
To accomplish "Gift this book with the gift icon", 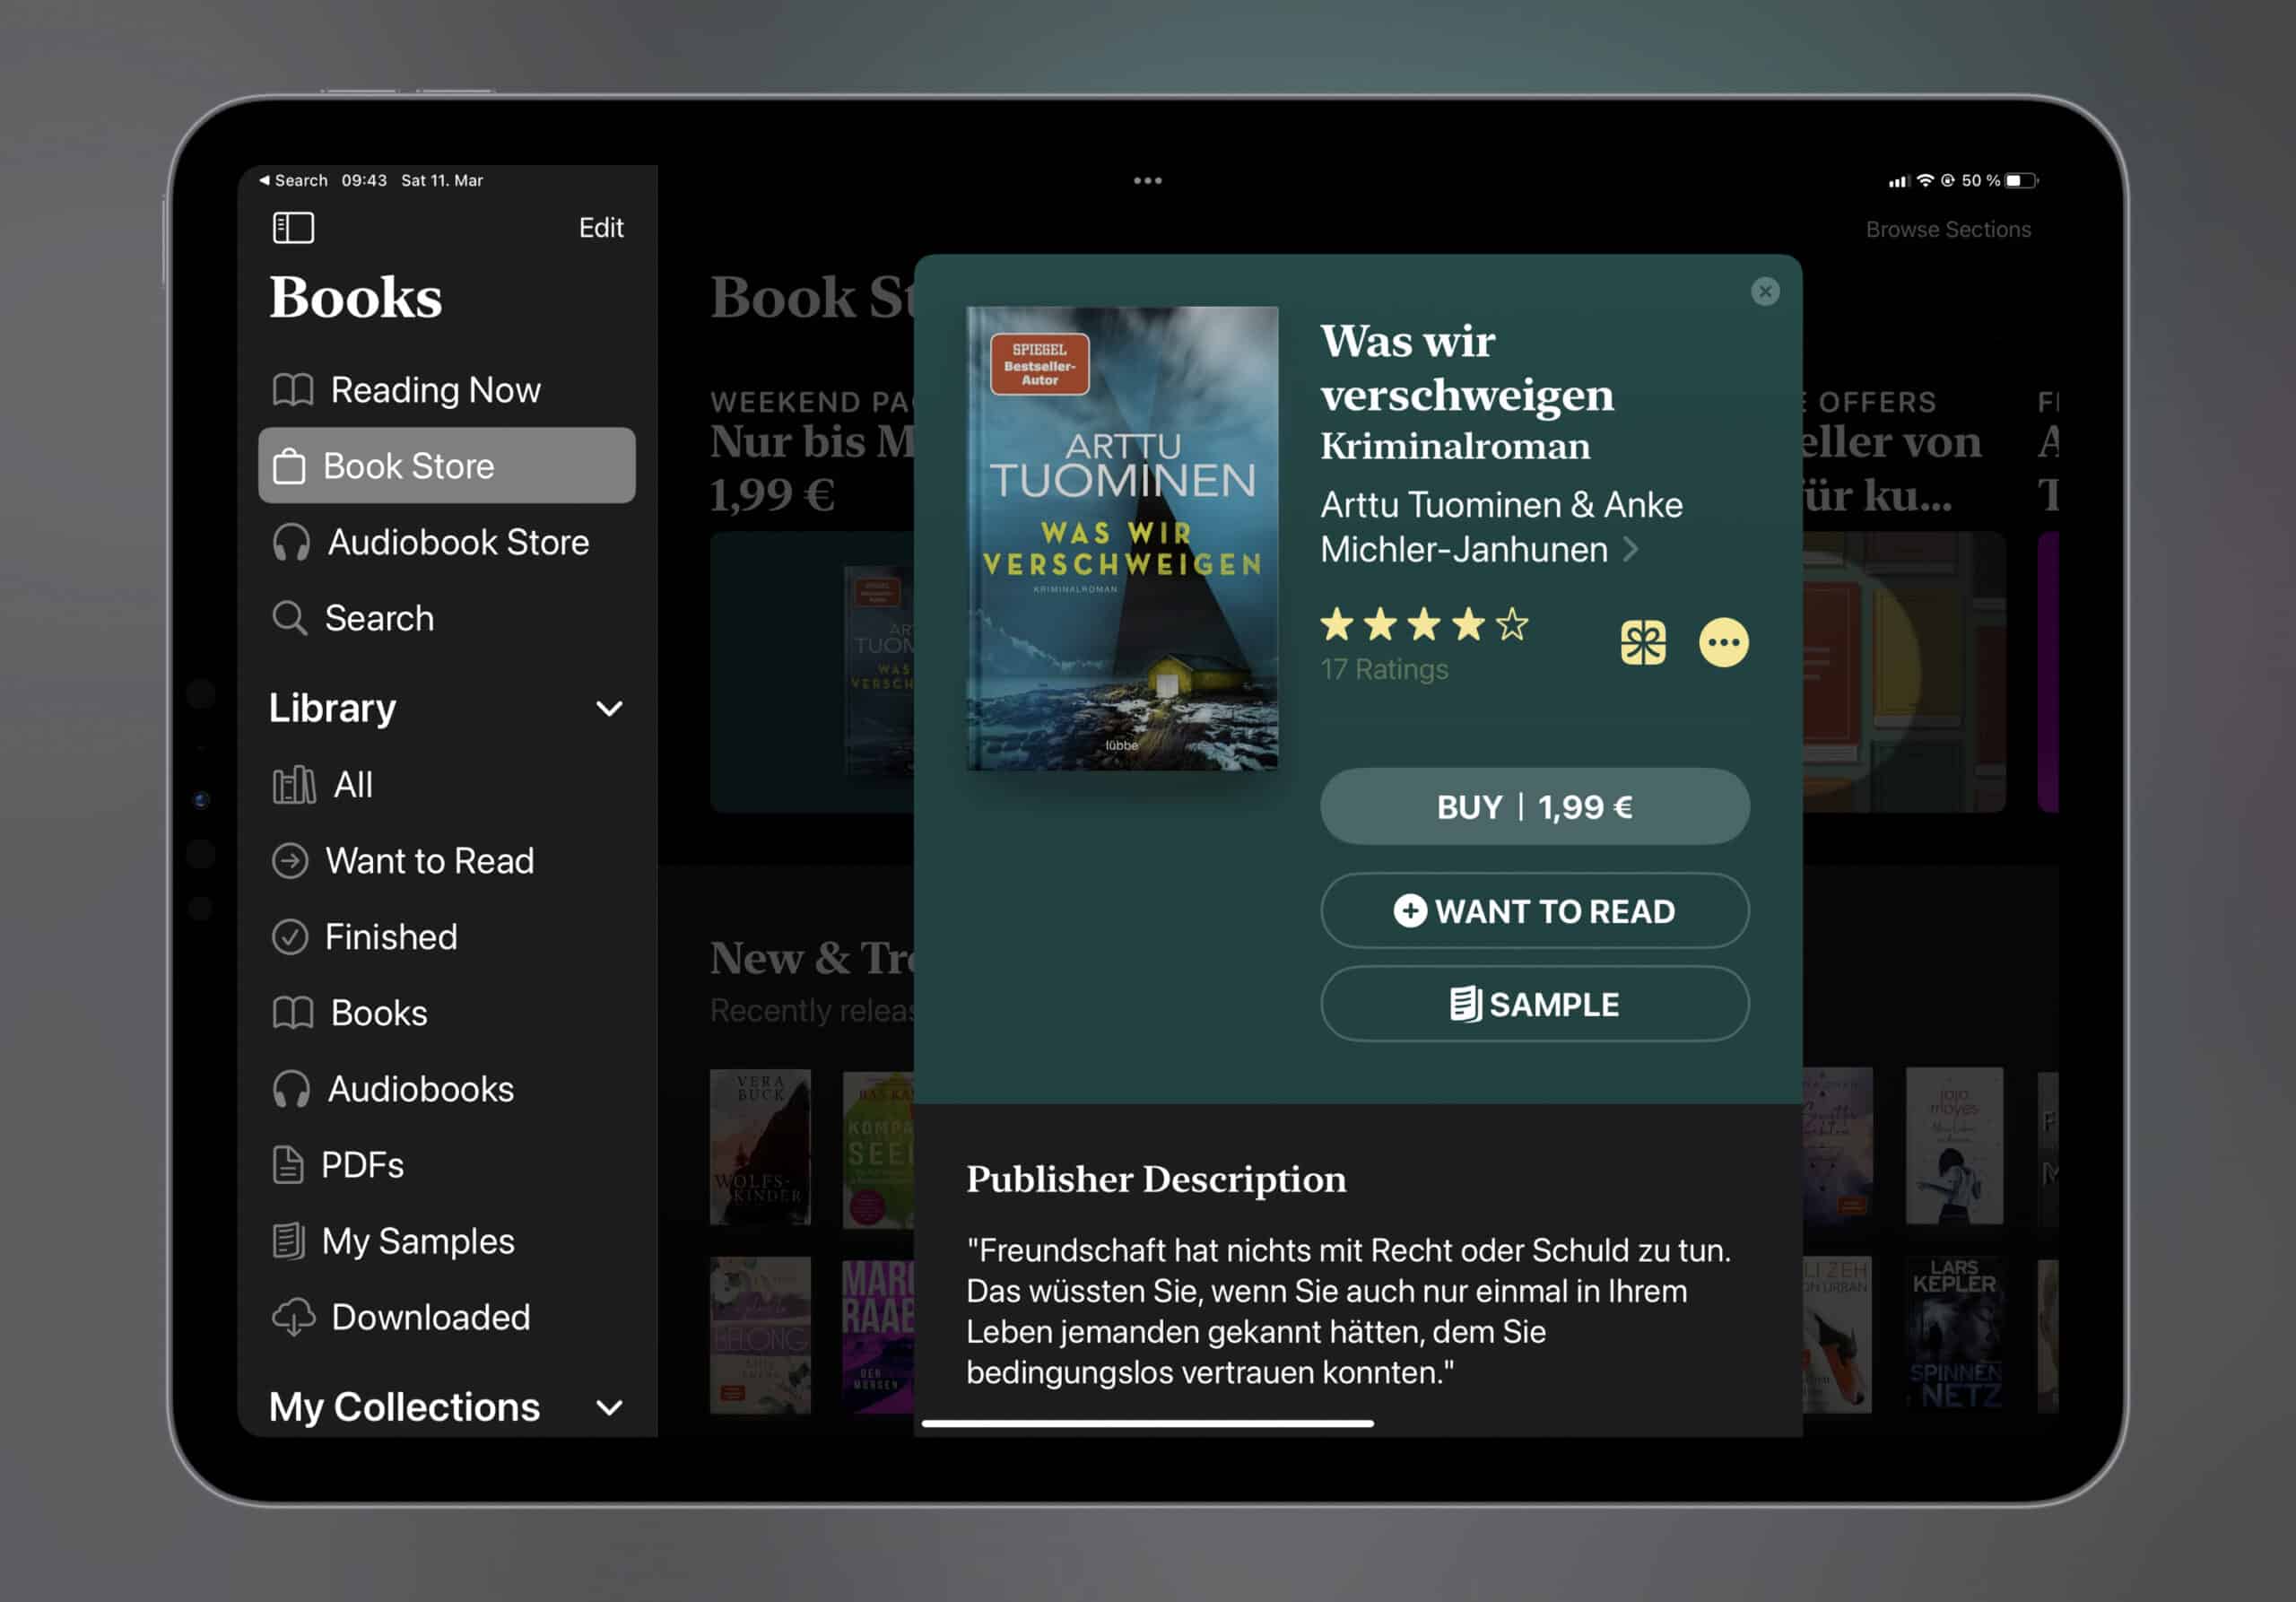I will [1643, 642].
